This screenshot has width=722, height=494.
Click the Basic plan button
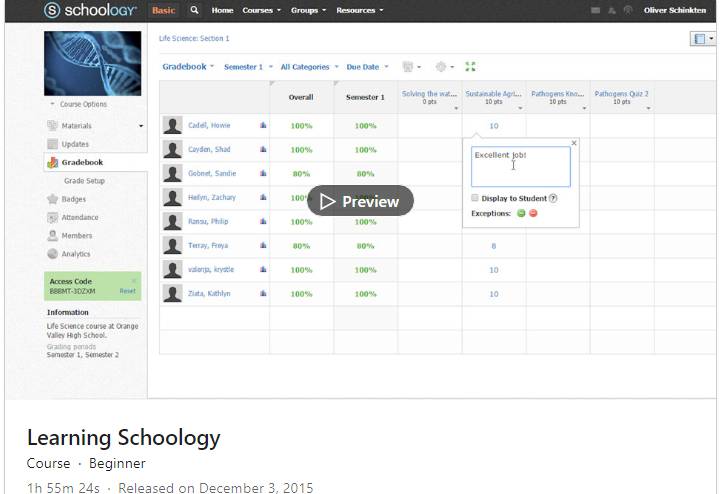pyautogui.click(x=163, y=10)
